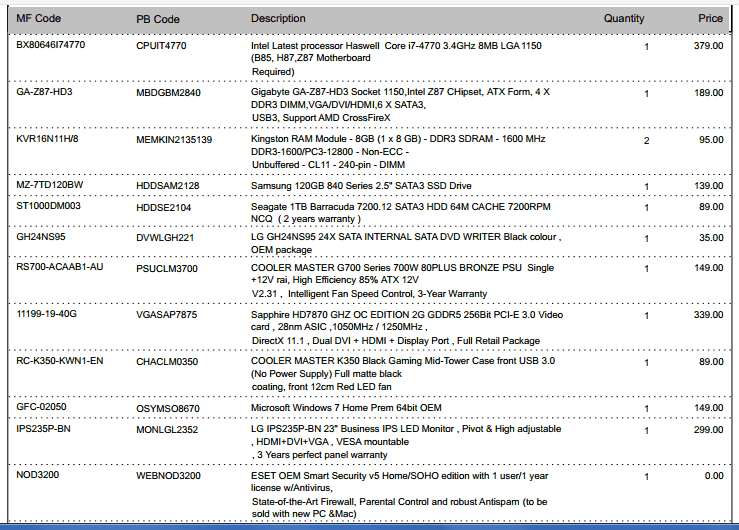Select MF code MZ-7TD120BW

(49, 185)
